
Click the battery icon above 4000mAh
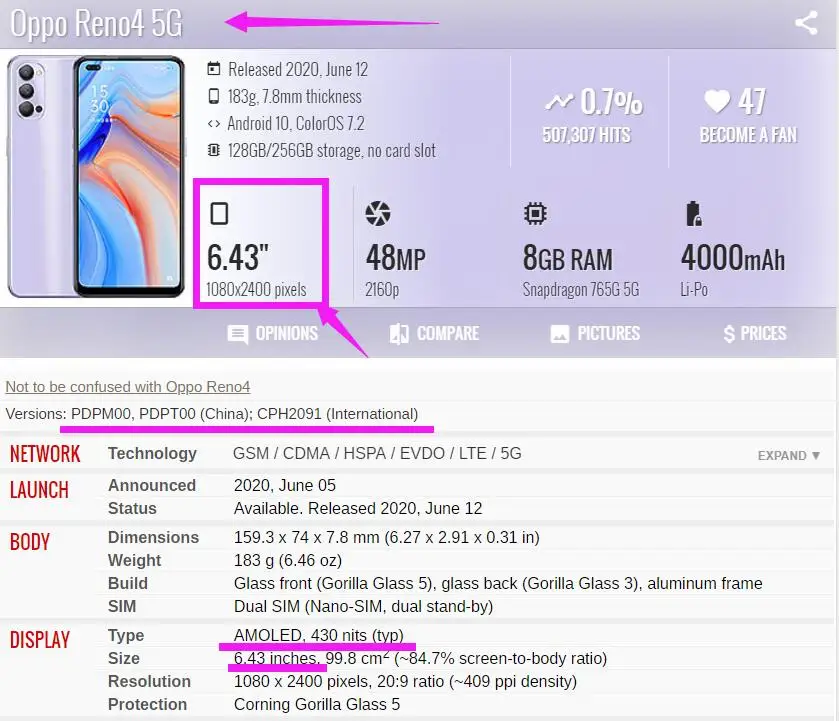click(x=694, y=214)
